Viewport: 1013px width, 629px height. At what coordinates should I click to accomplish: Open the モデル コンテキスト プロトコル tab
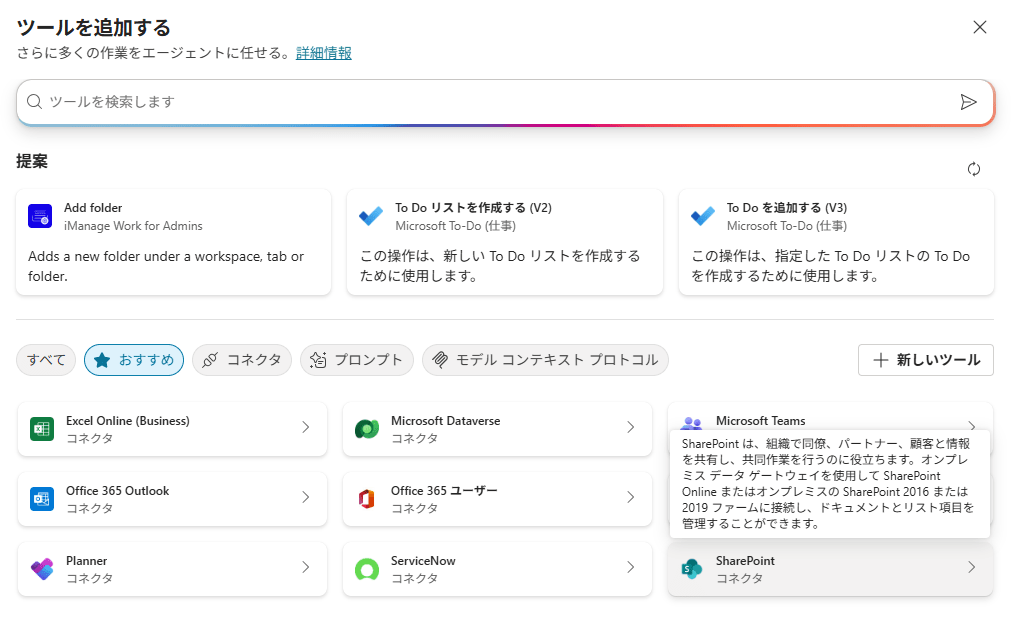pos(545,360)
